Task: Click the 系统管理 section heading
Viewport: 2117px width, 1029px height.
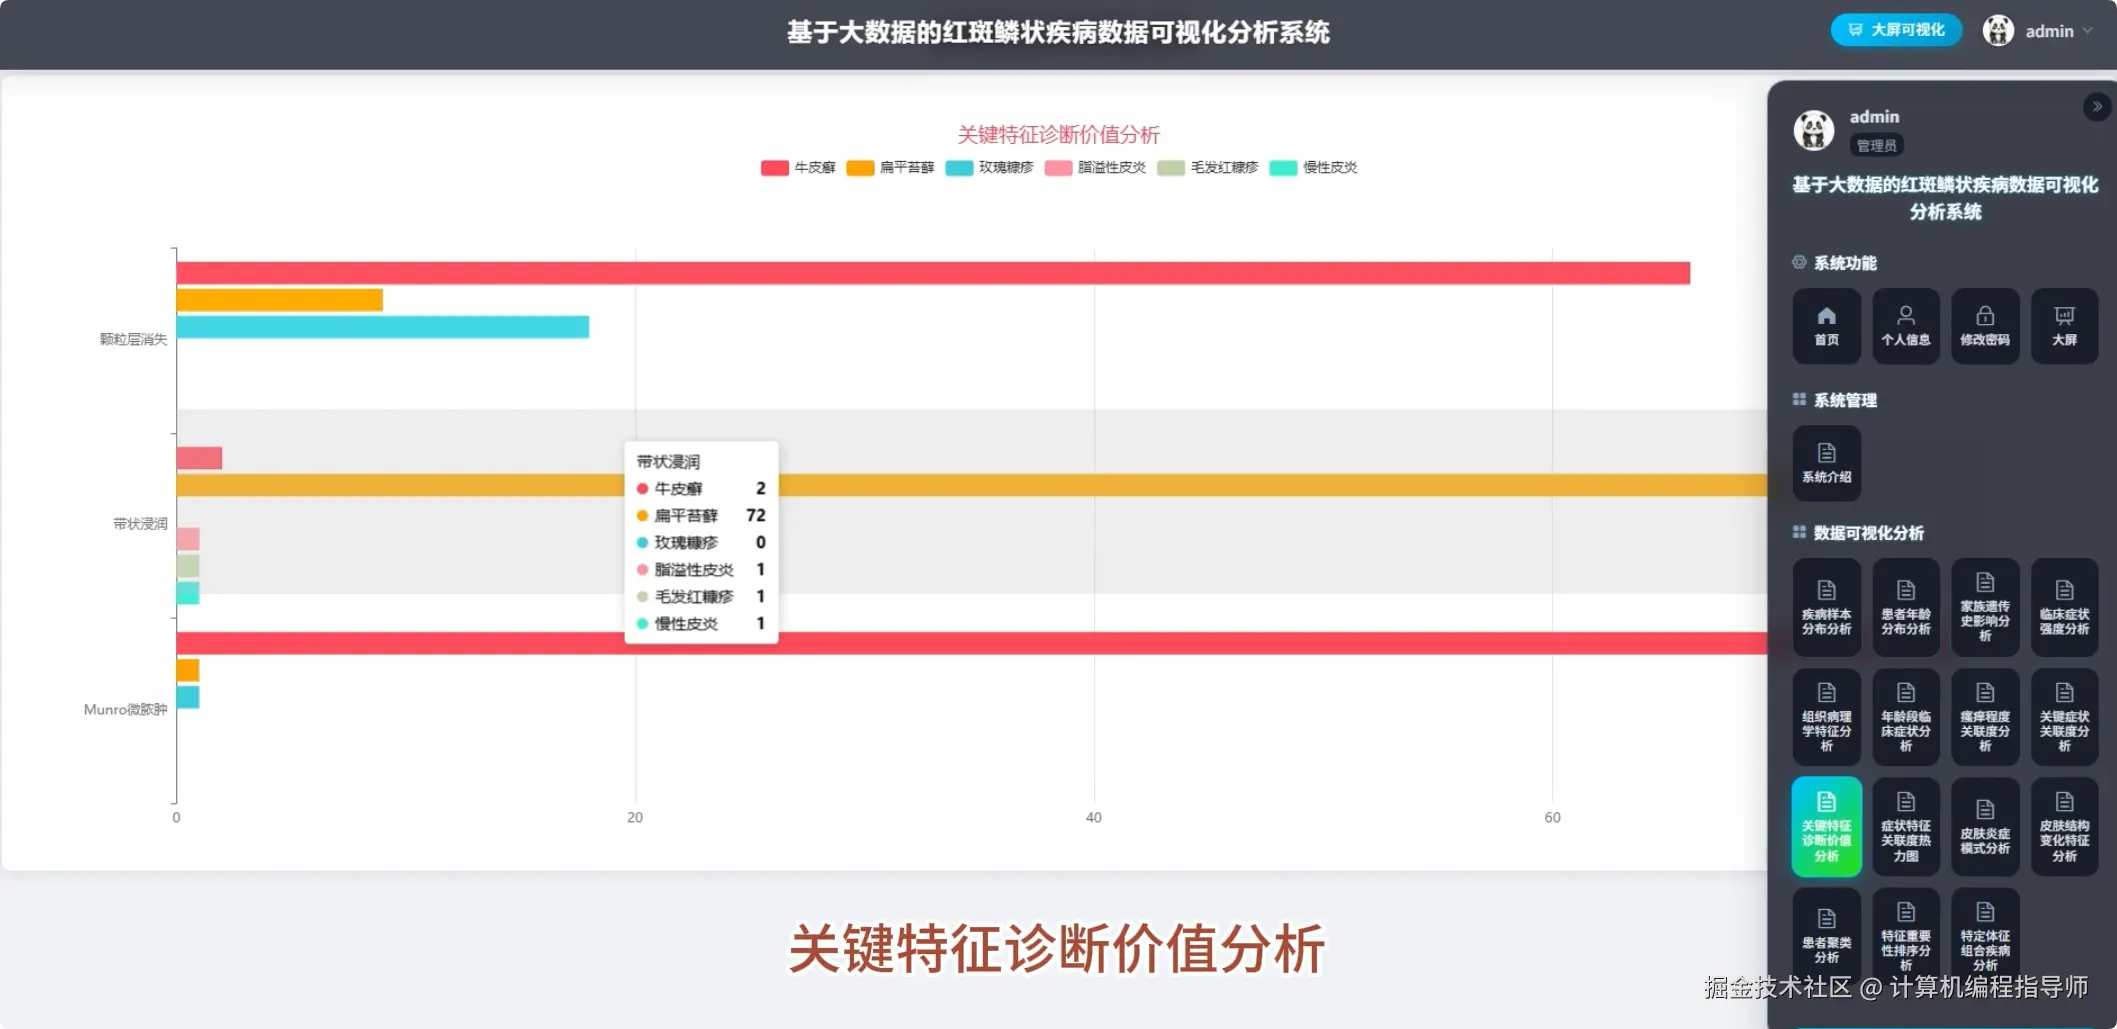Action: (1845, 400)
